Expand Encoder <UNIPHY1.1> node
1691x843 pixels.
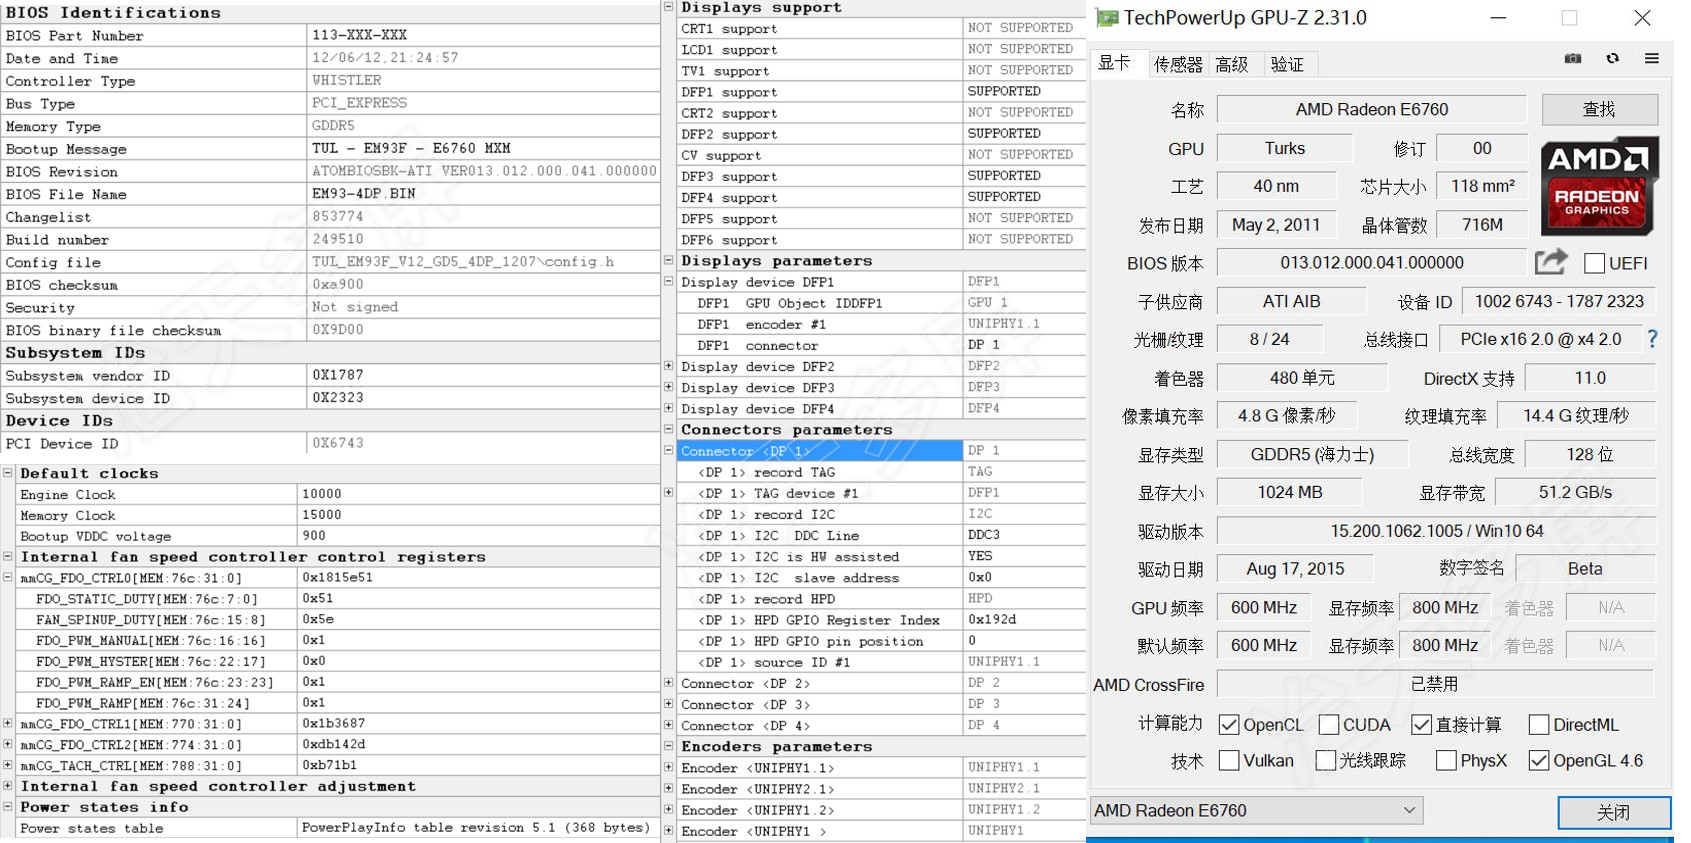(669, 767)
